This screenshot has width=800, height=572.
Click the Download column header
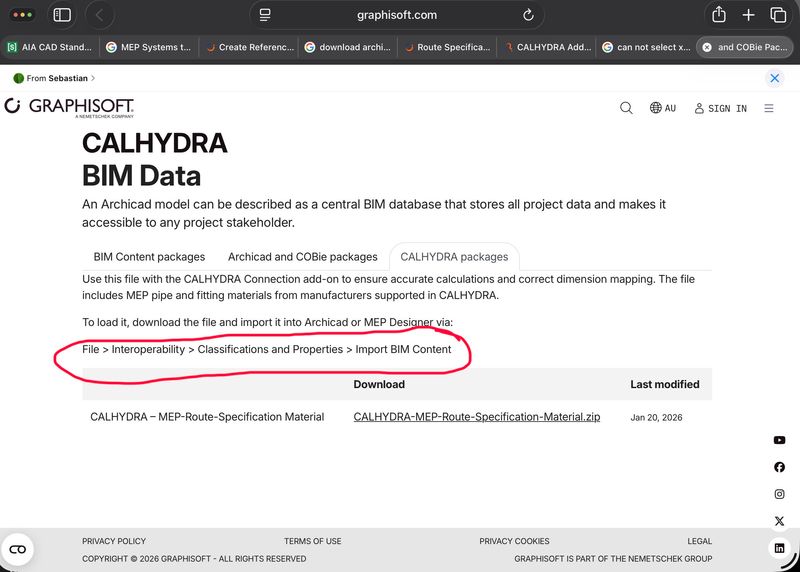pyautogui.click(x=379, y=384)
